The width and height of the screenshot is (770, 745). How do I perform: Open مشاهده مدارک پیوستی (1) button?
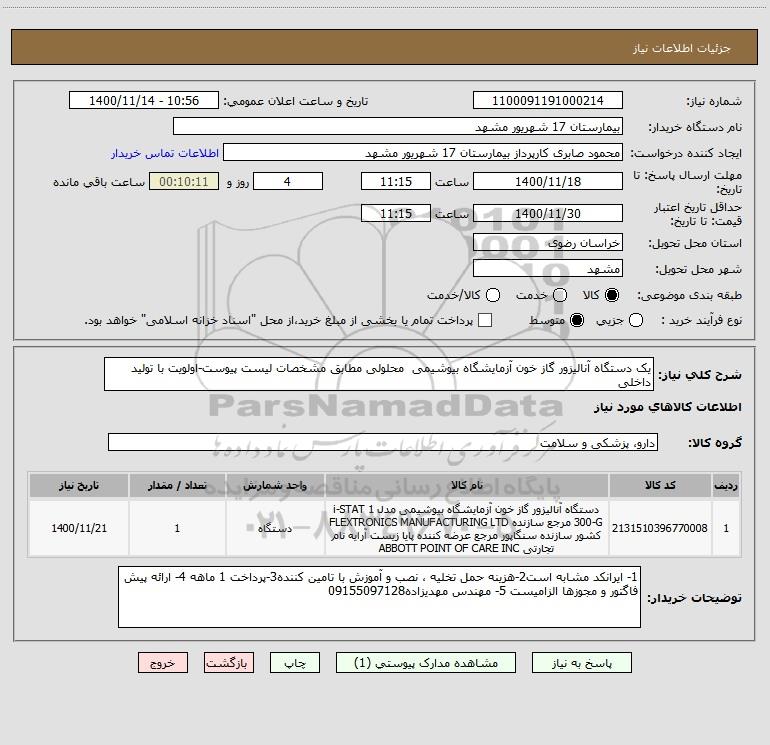pyautogui.click(x=426, y=662)
